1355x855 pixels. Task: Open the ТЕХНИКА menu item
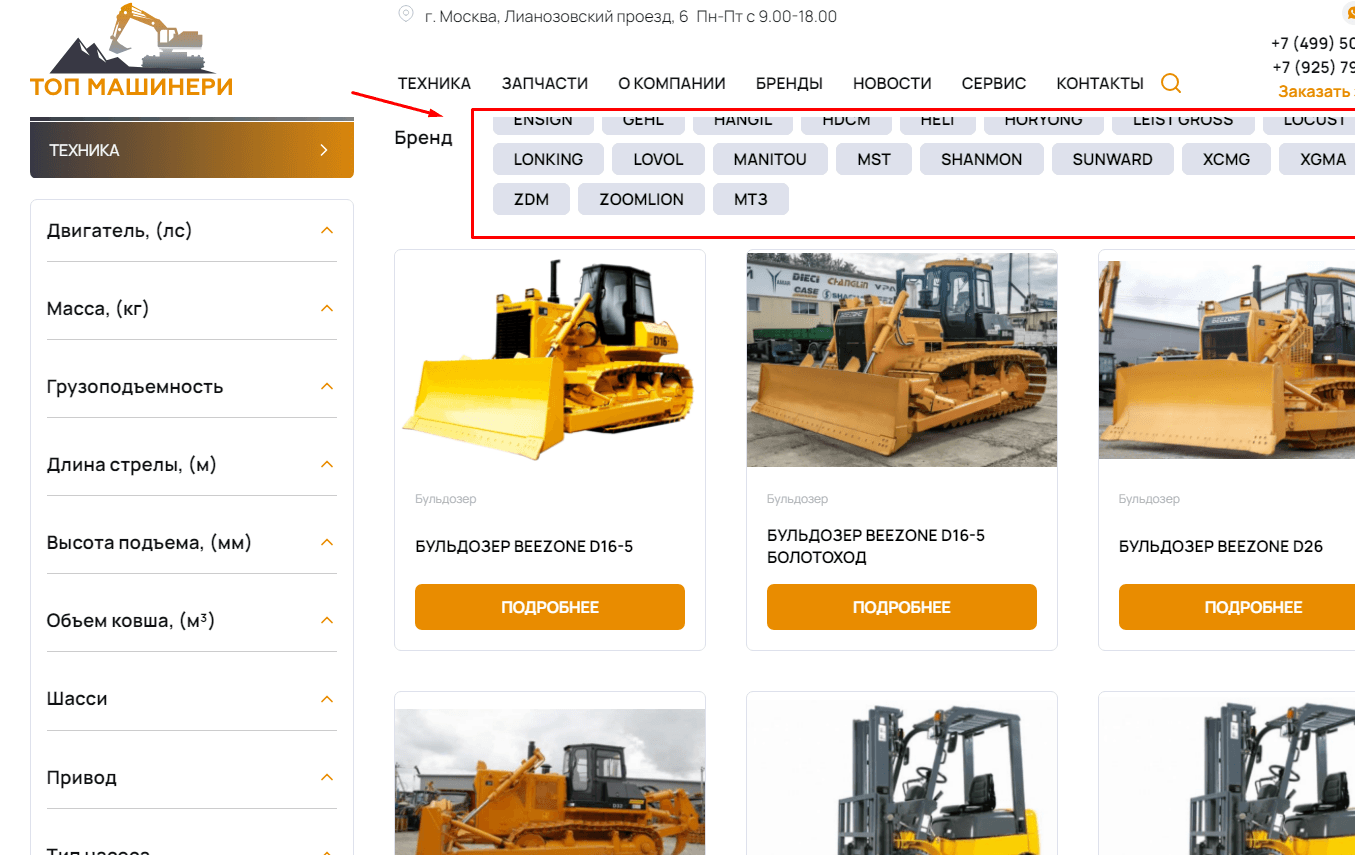(434, 84)
